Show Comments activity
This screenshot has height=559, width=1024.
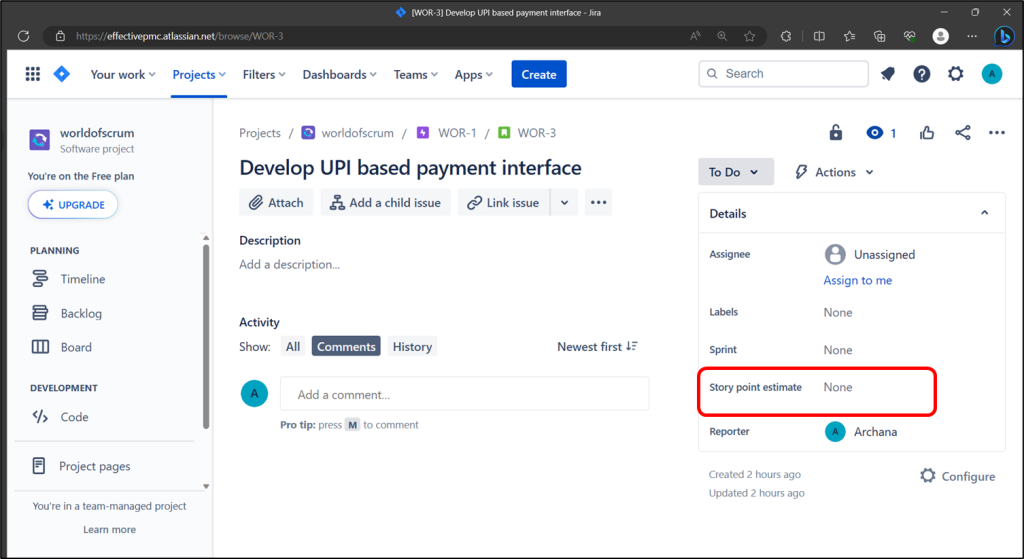[x=346, y=347]
